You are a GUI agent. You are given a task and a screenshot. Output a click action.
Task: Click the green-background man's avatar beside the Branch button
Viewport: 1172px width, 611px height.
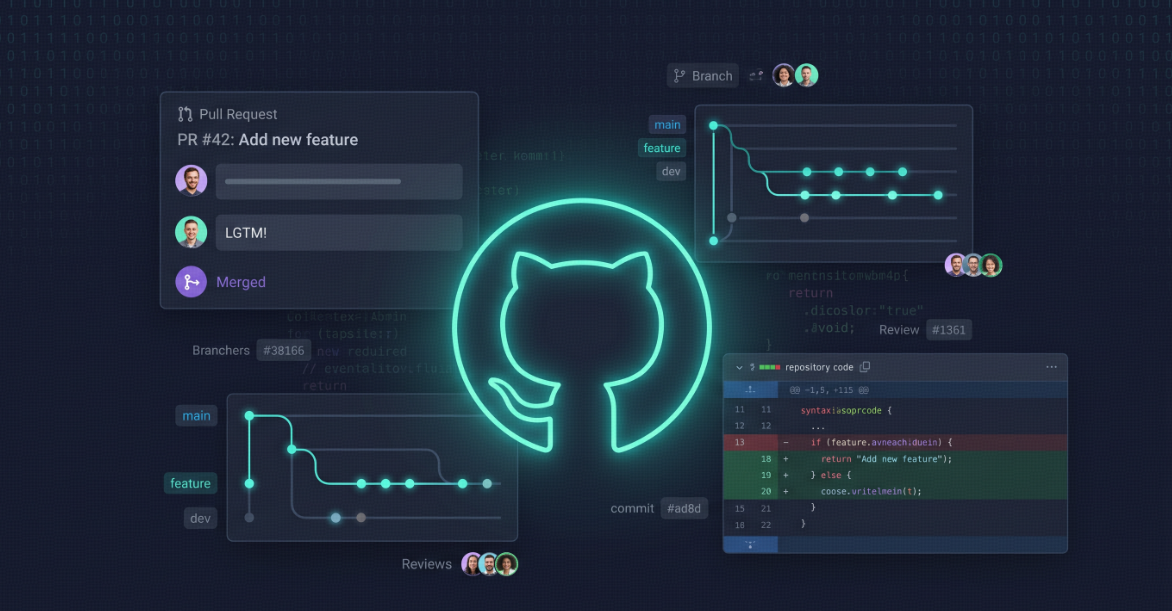(806, 76)
